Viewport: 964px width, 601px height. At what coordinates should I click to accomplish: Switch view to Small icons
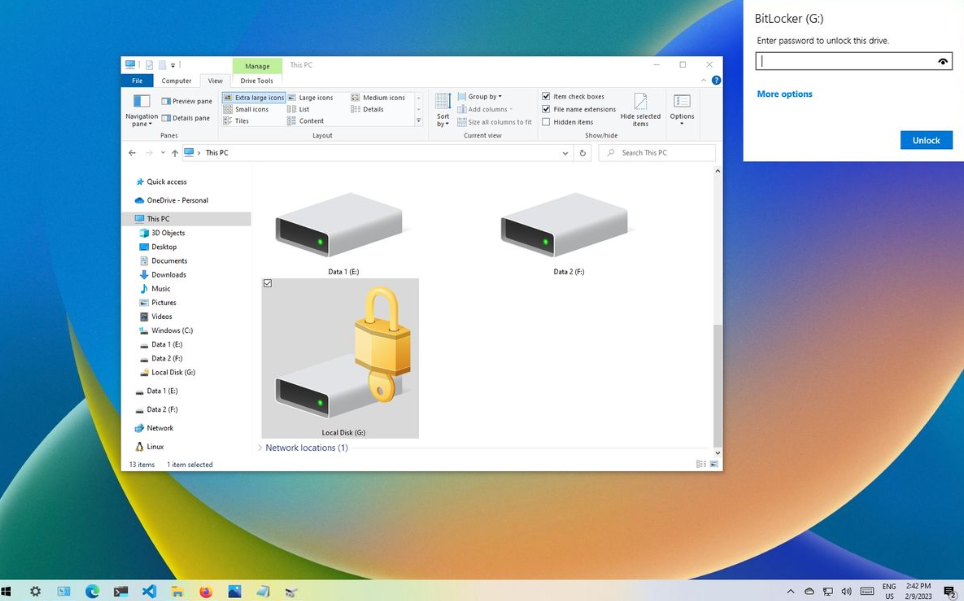pos(252,109)
